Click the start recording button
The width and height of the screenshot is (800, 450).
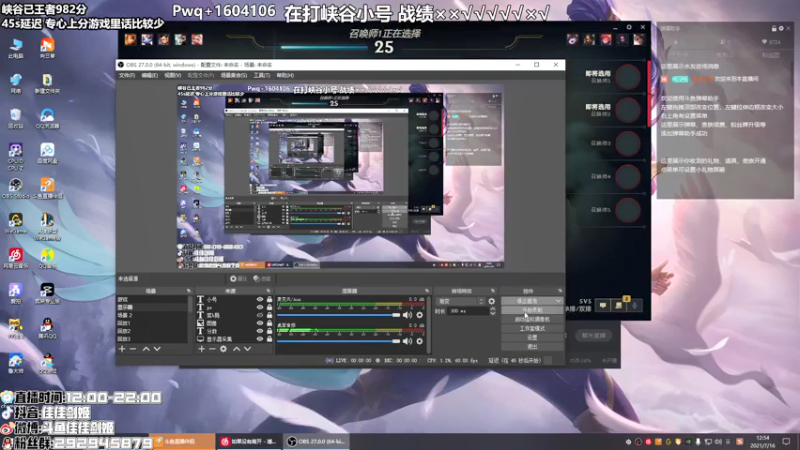(532, 310)
